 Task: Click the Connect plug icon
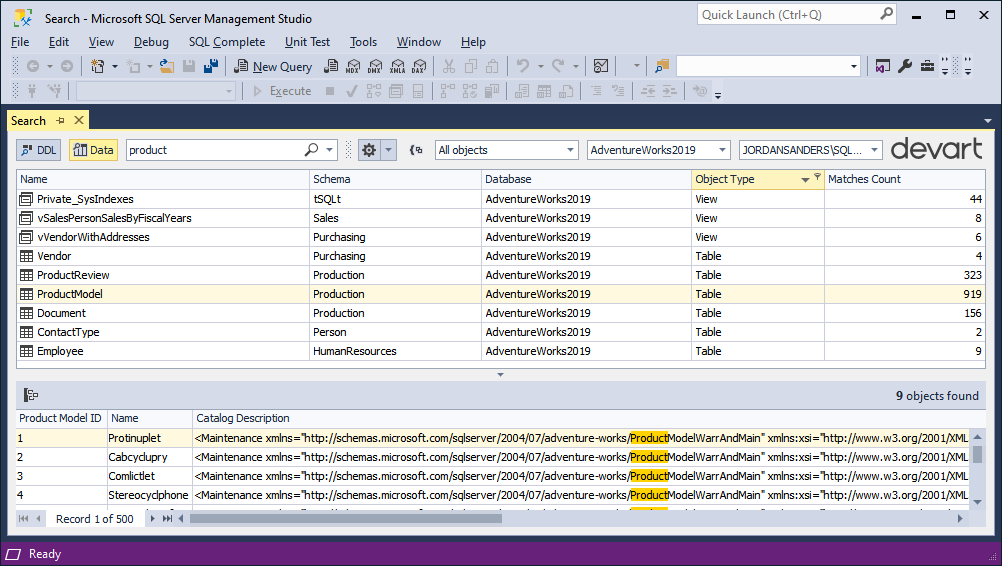pos(32,91)
